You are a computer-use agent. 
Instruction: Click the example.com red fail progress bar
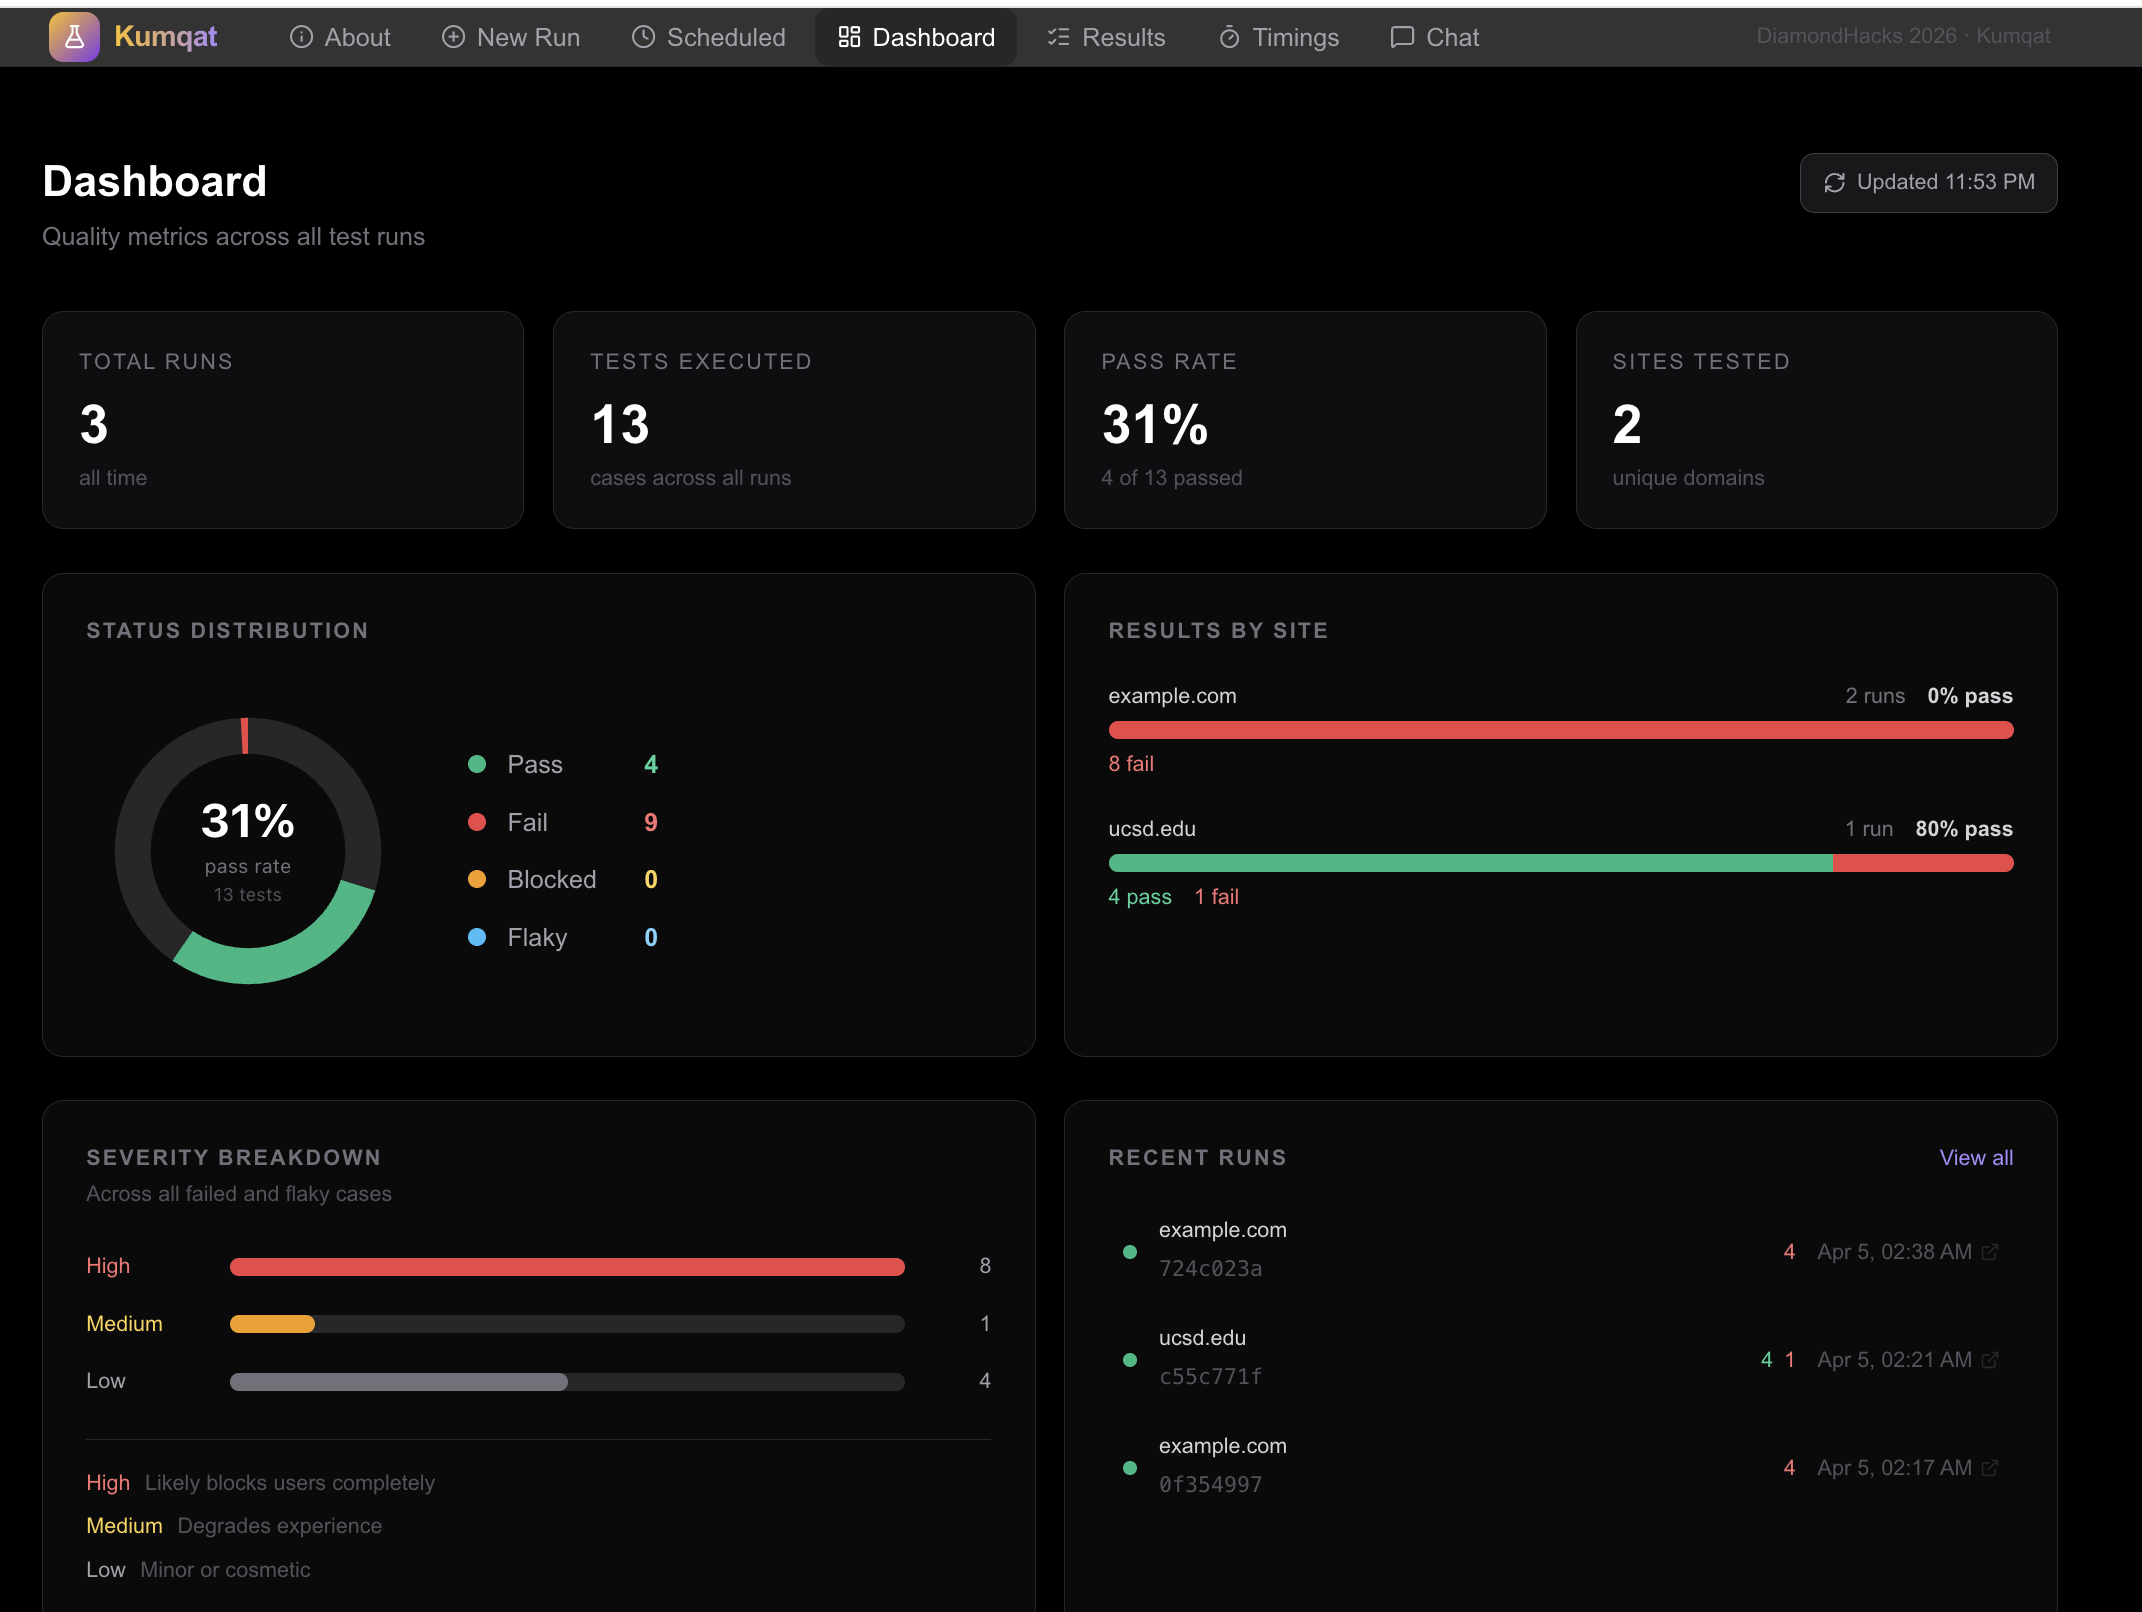coord(1560,730)
